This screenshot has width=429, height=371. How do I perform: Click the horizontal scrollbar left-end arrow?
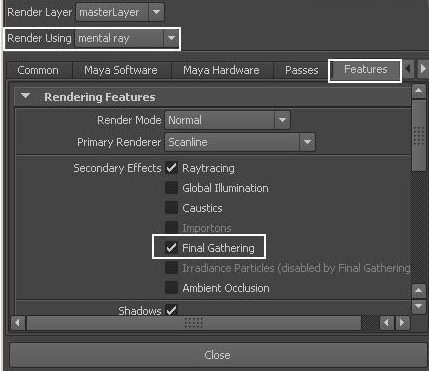pos(18,323)
